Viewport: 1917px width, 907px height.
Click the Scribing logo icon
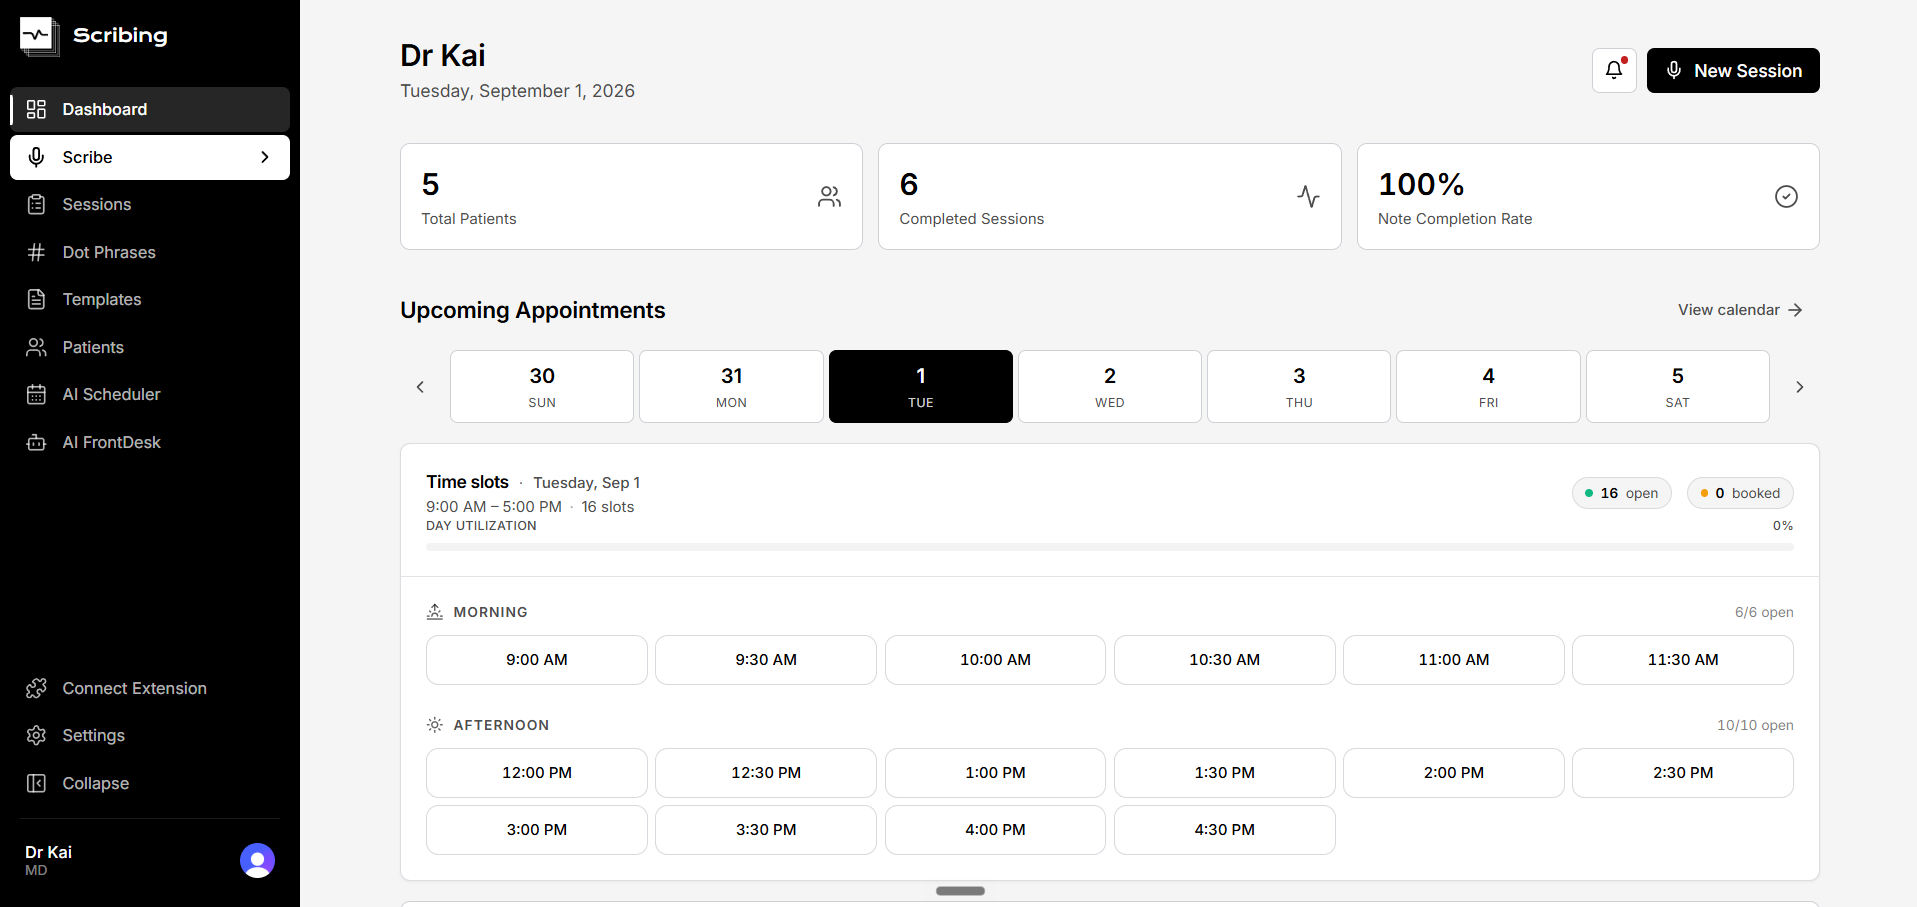click(38, 35)
